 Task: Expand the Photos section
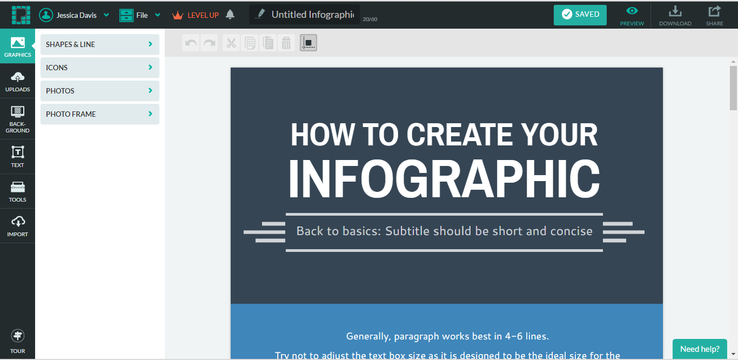point(100,91)
